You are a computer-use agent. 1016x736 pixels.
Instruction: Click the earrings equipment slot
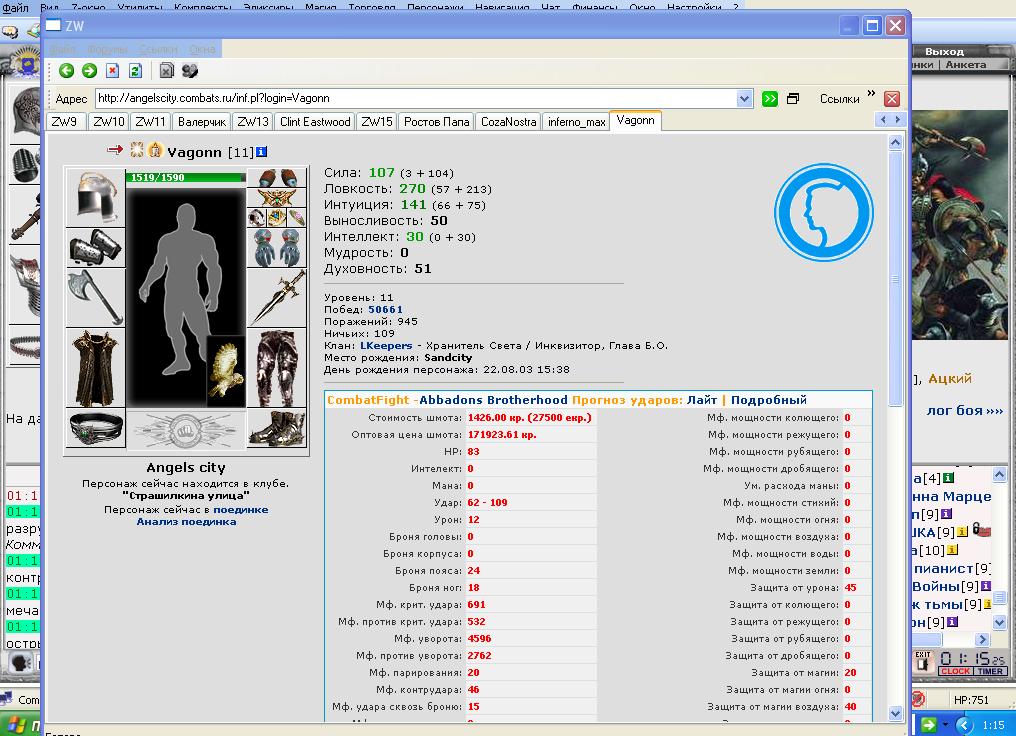pos(277,178)
